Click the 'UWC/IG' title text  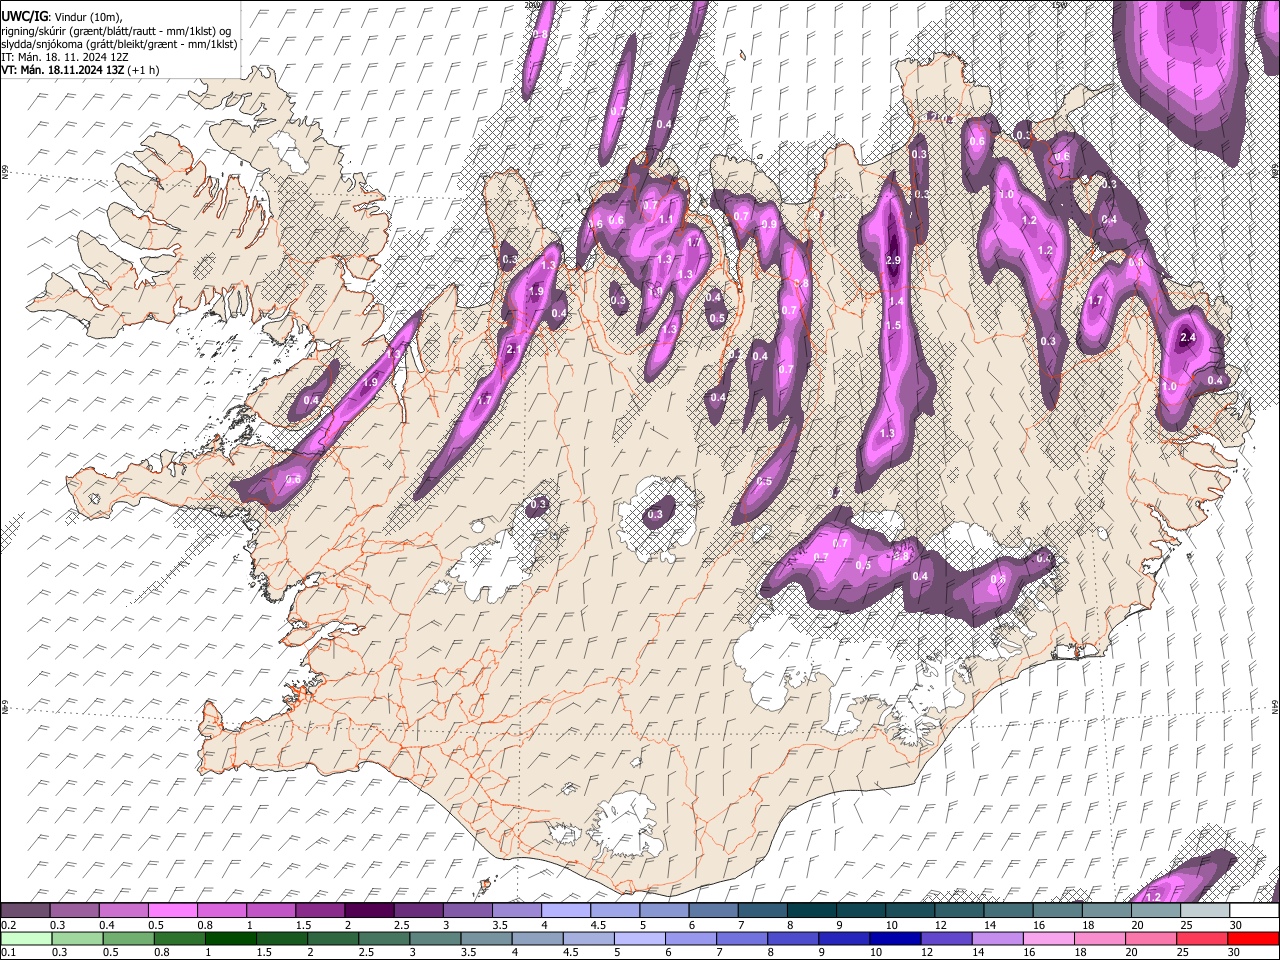(24, 15)
